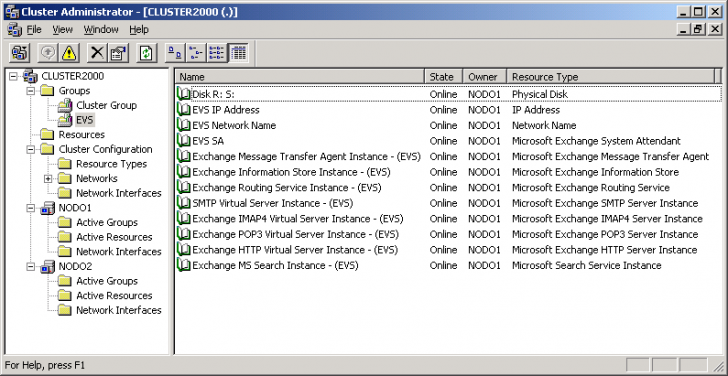Open Properties using the toolbar icon
The width and height of the screenshot is (728, 376).
point(118,52)
